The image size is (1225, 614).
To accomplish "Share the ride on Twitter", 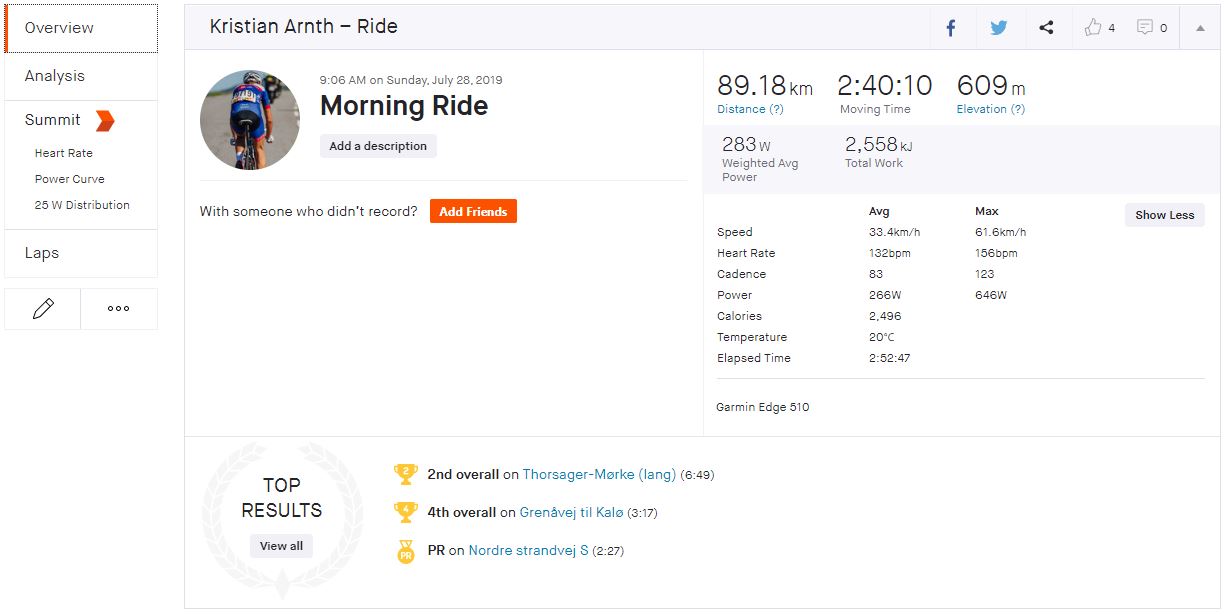I will pyautogui.click(x=998, y=28).
